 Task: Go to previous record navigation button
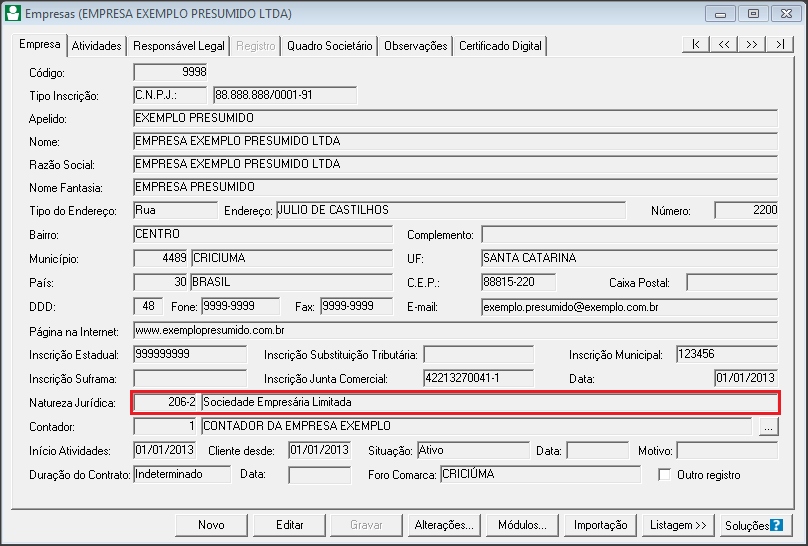pyautogui.click(x=723, y=45)
